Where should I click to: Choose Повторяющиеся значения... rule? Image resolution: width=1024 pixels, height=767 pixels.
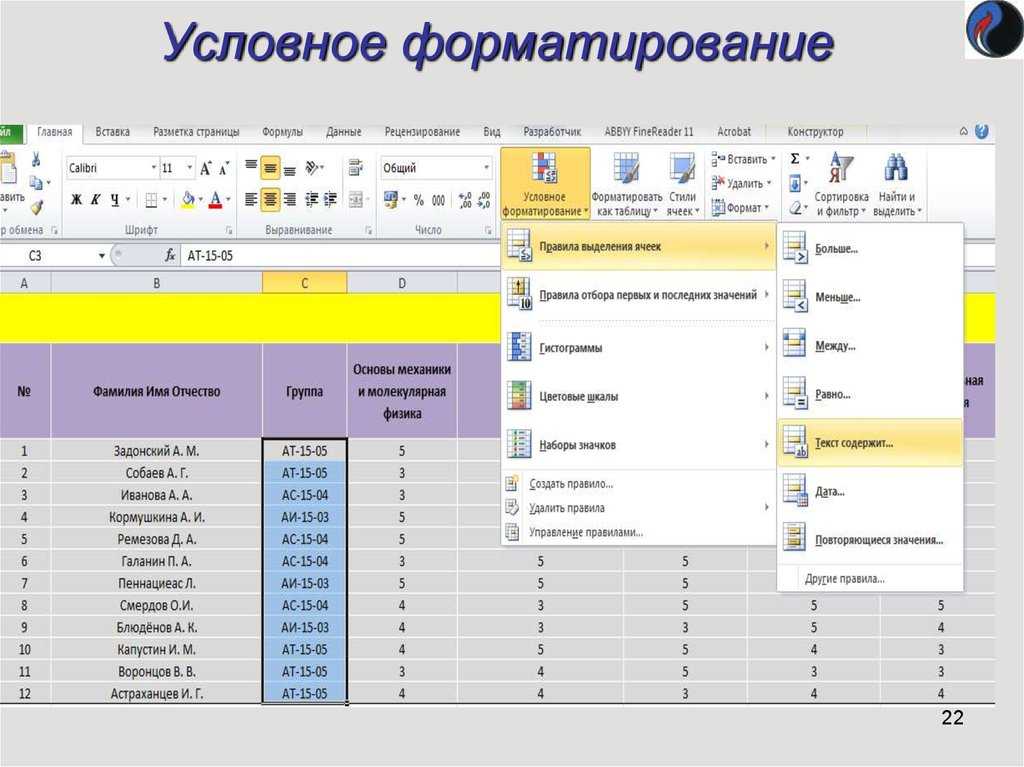[870, 540]
